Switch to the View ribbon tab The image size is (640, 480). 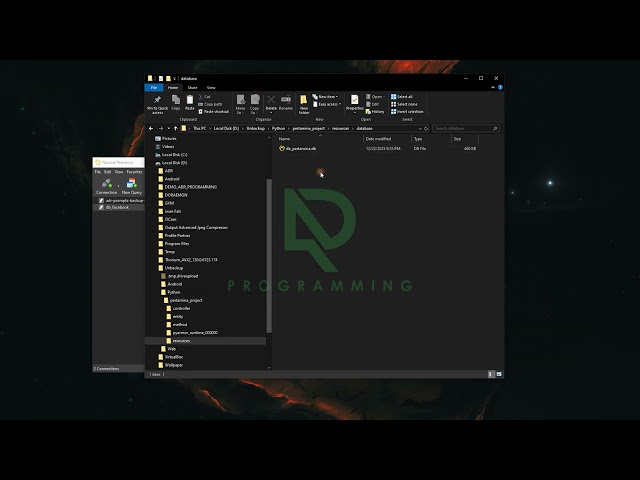[211, 87]
